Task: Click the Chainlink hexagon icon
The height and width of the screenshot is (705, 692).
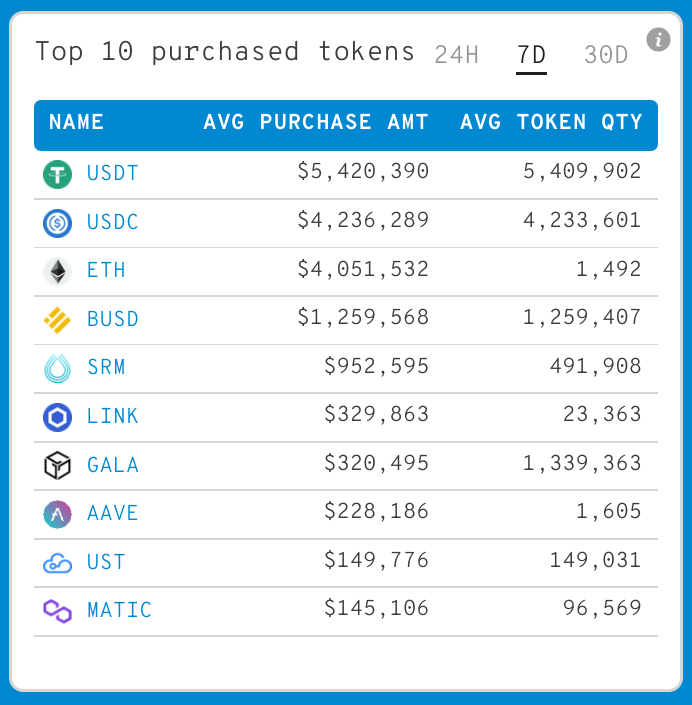Action: [x=58, y=417]
